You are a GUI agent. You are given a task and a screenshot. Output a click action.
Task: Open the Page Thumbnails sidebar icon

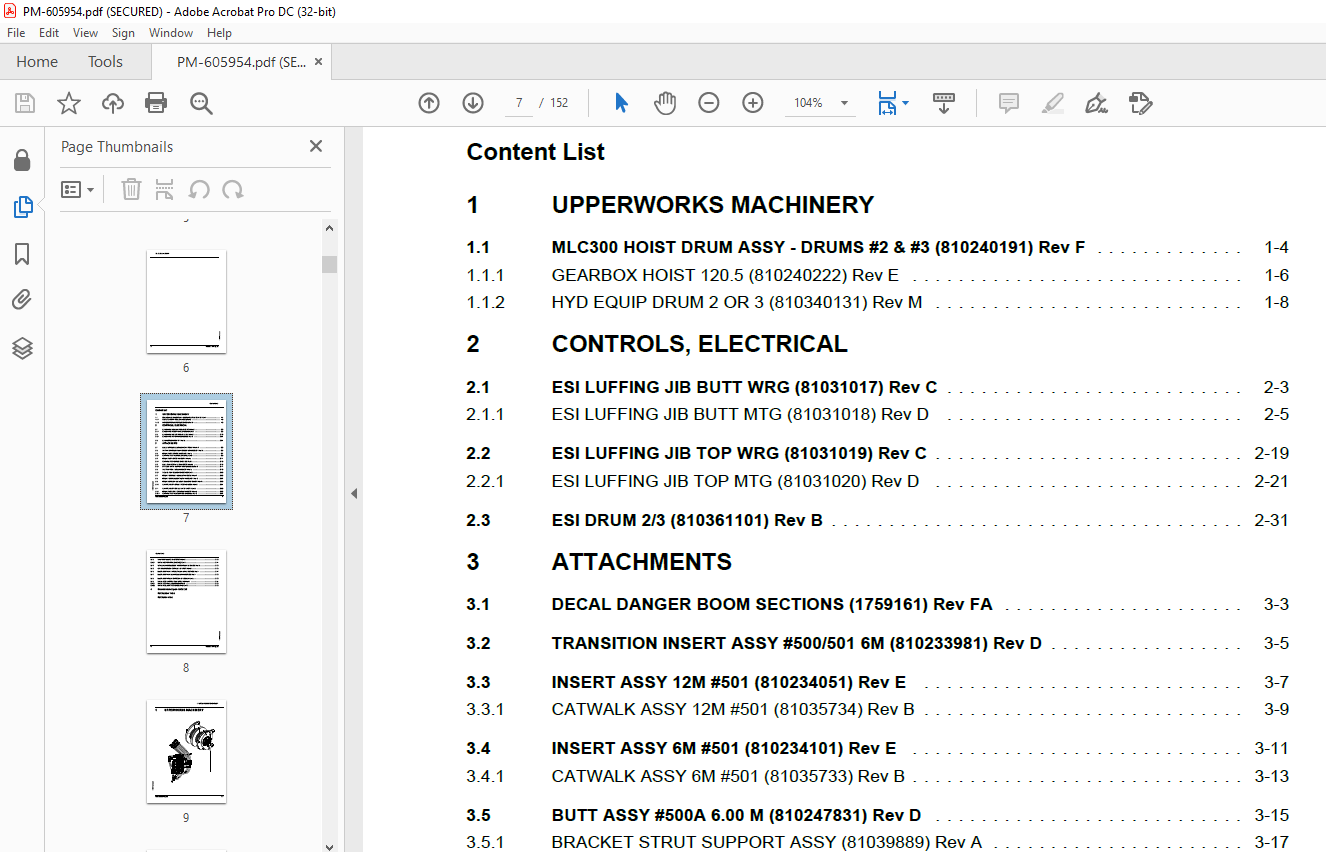[22, 207]
